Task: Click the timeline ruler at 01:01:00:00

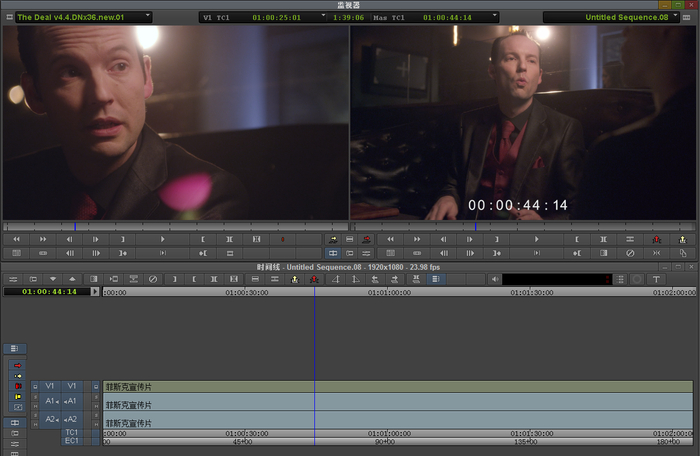Action: point(389,293)
